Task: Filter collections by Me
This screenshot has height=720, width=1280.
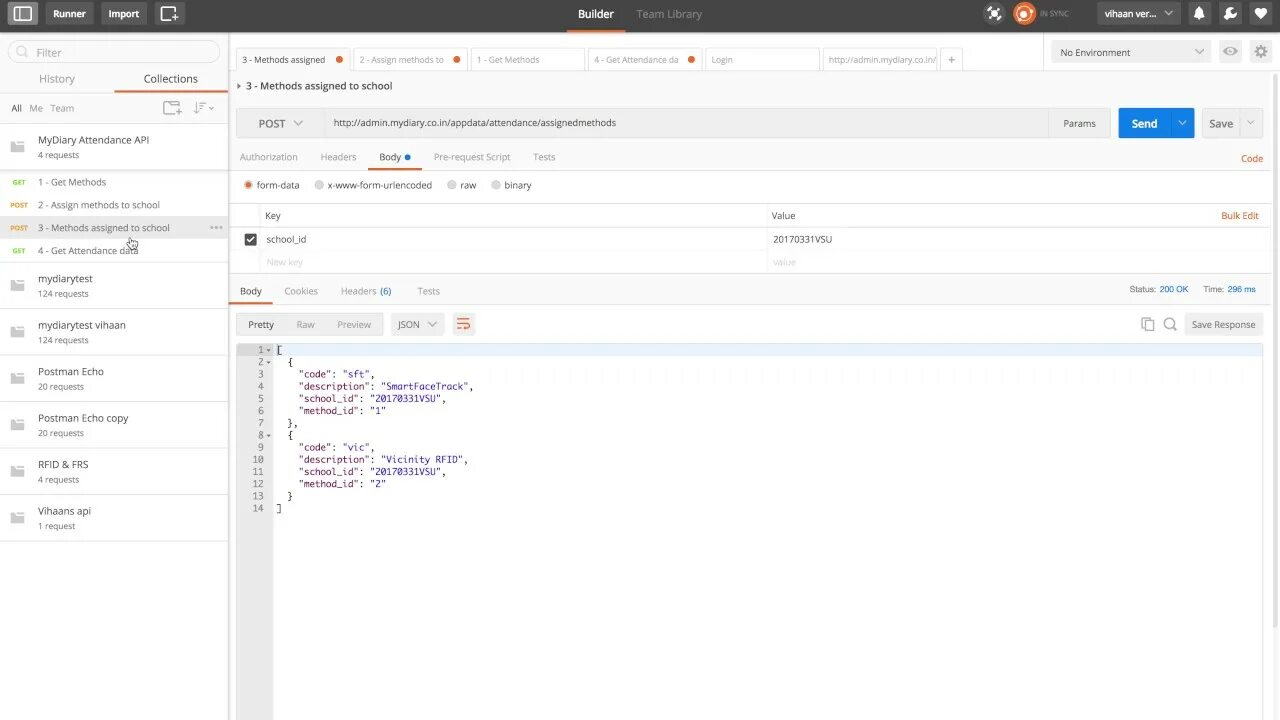Action: coord(36,108)
